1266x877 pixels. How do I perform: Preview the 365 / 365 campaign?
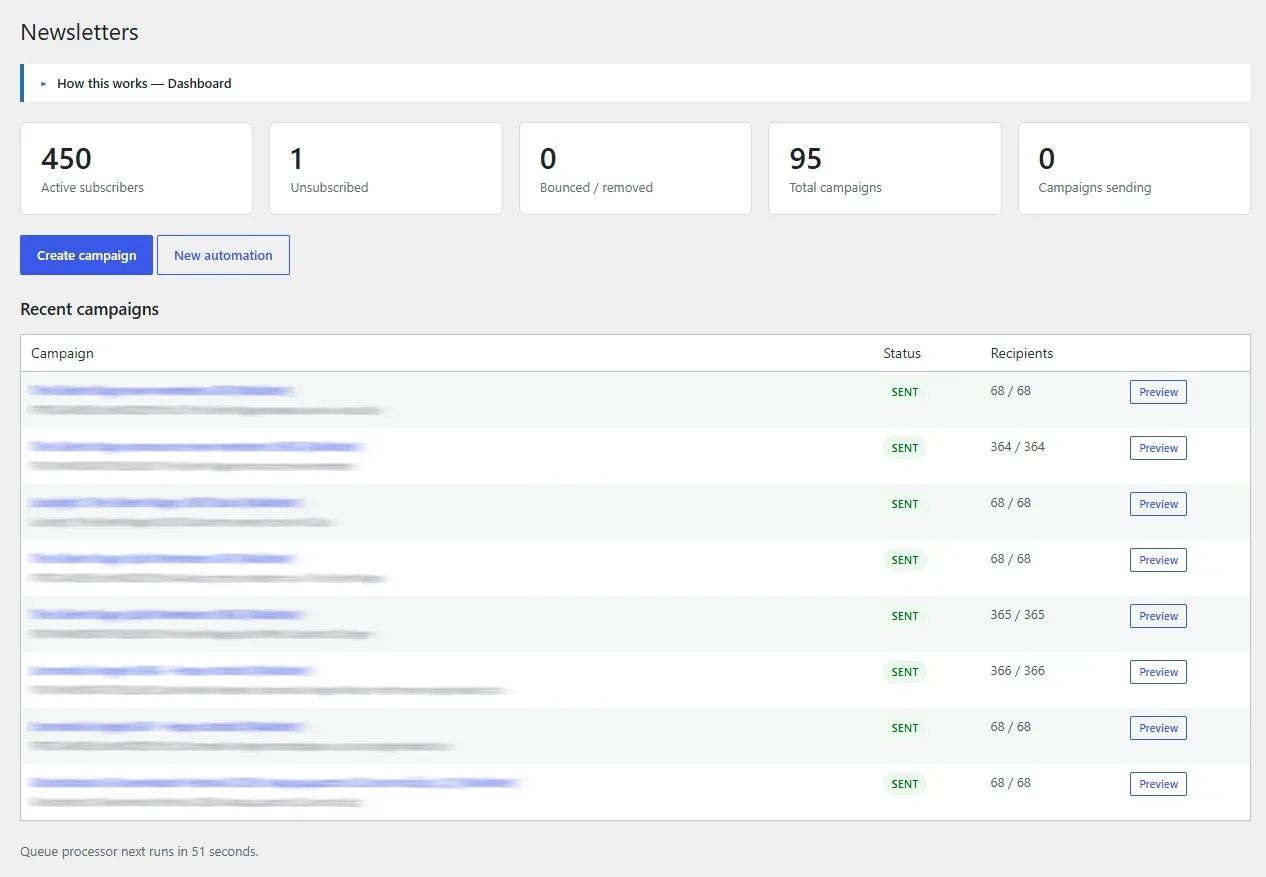(1158, 616)
